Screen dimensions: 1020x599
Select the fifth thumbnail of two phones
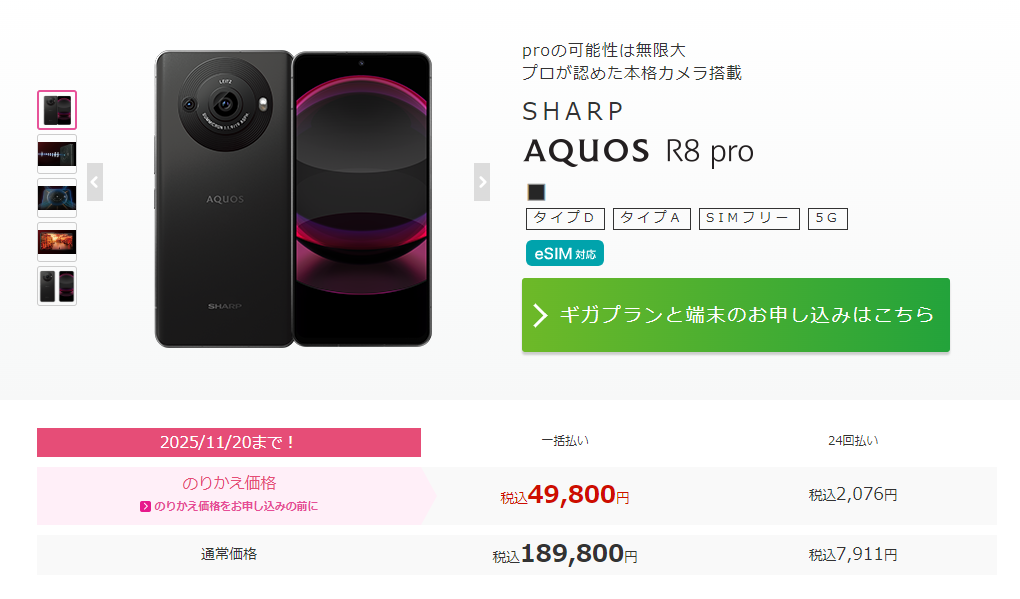pyautogui.click(x=57, y=286)
